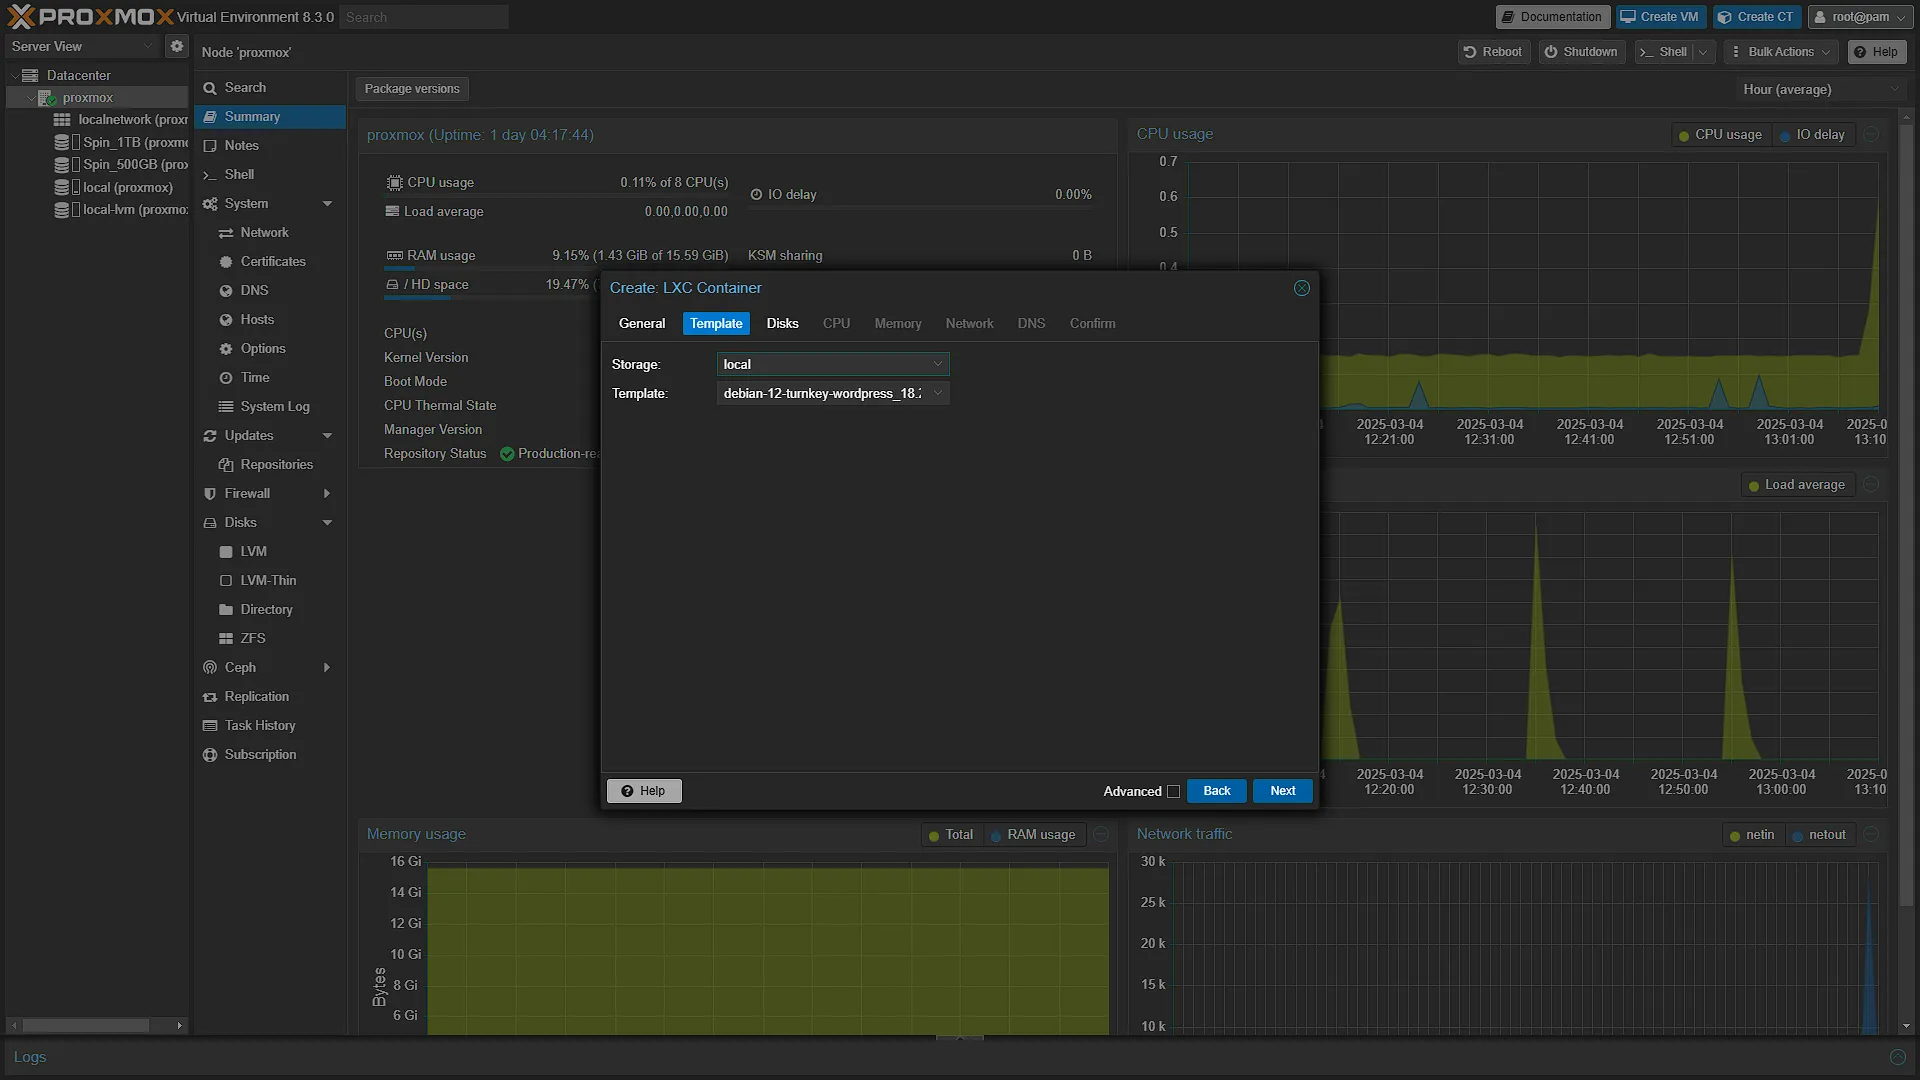Open System Log sidebar entry
The width and height of the screenshot is (1920, 1080).
click(x=275, y=406)
